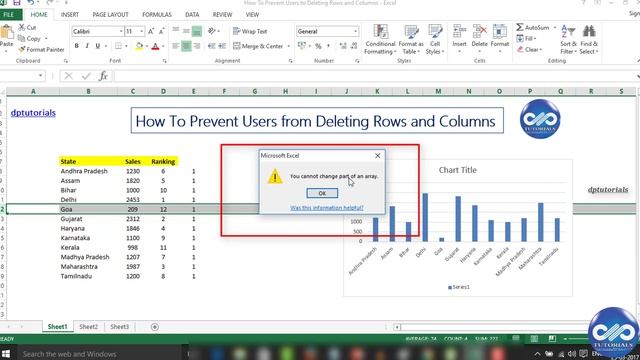Click Wrap Text button
Viewport: 640px width, 360px height.
pos(250,31)
